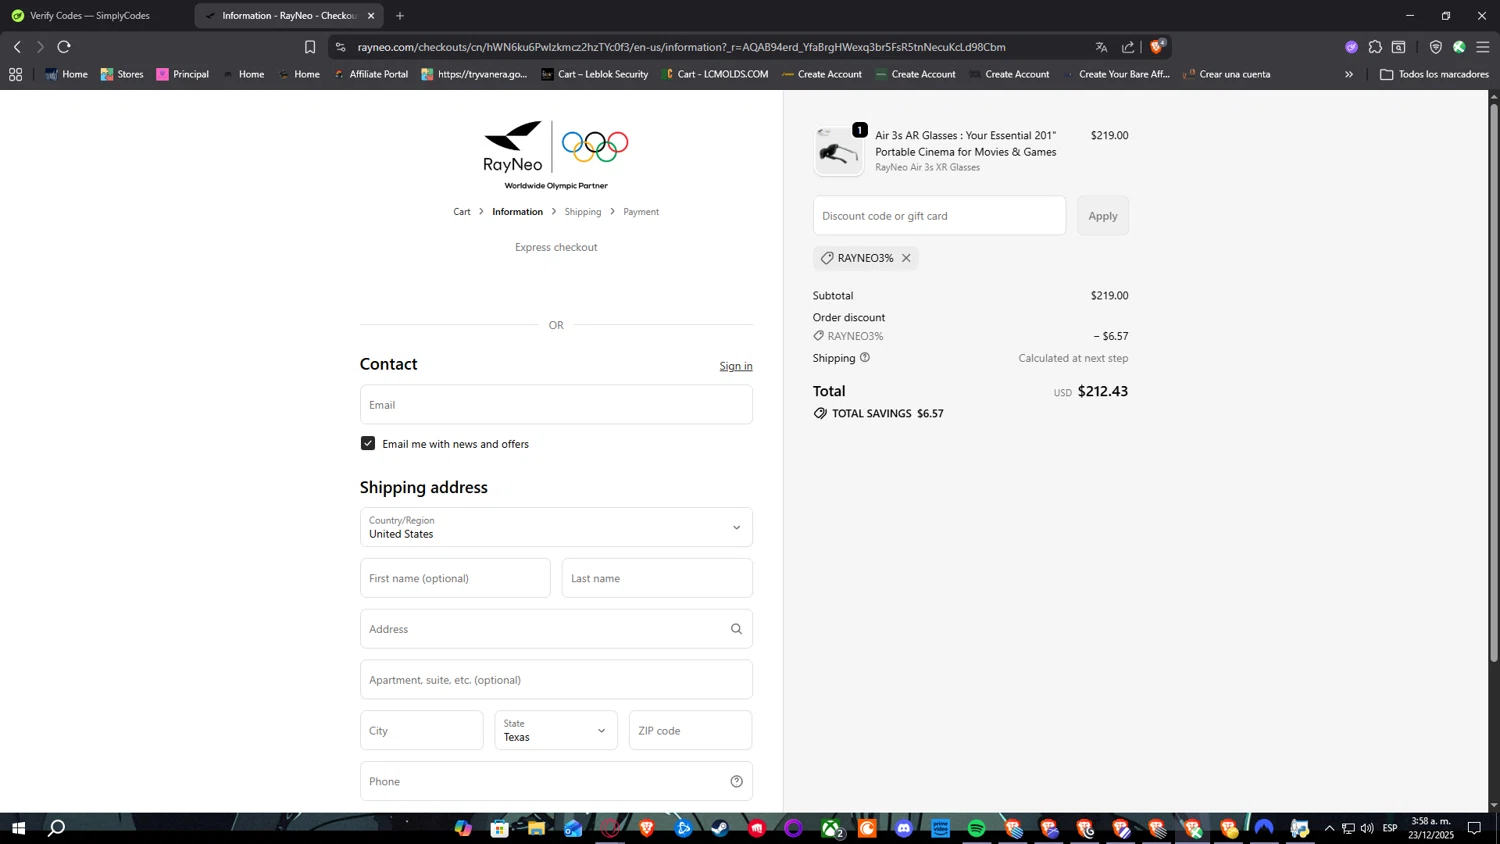Open the Xbox app in taskbar
Image resolution: width=1500 pixels, height=844 pixels.
pos(831,828)
